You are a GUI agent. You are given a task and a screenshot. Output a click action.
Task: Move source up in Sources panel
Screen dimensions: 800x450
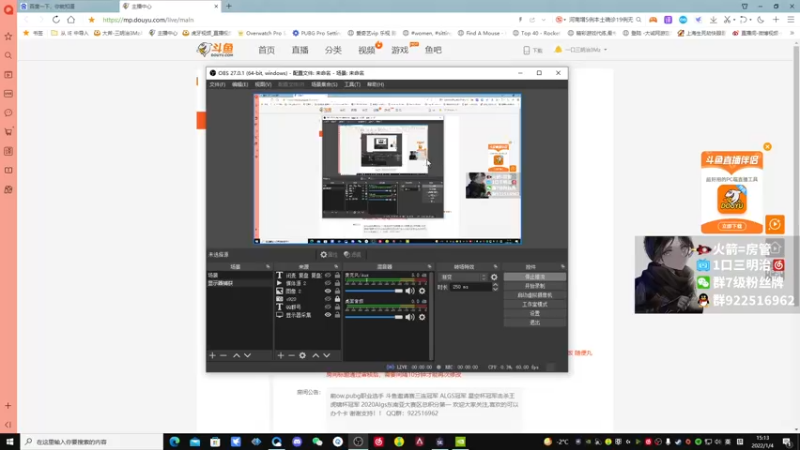(315, 355)
